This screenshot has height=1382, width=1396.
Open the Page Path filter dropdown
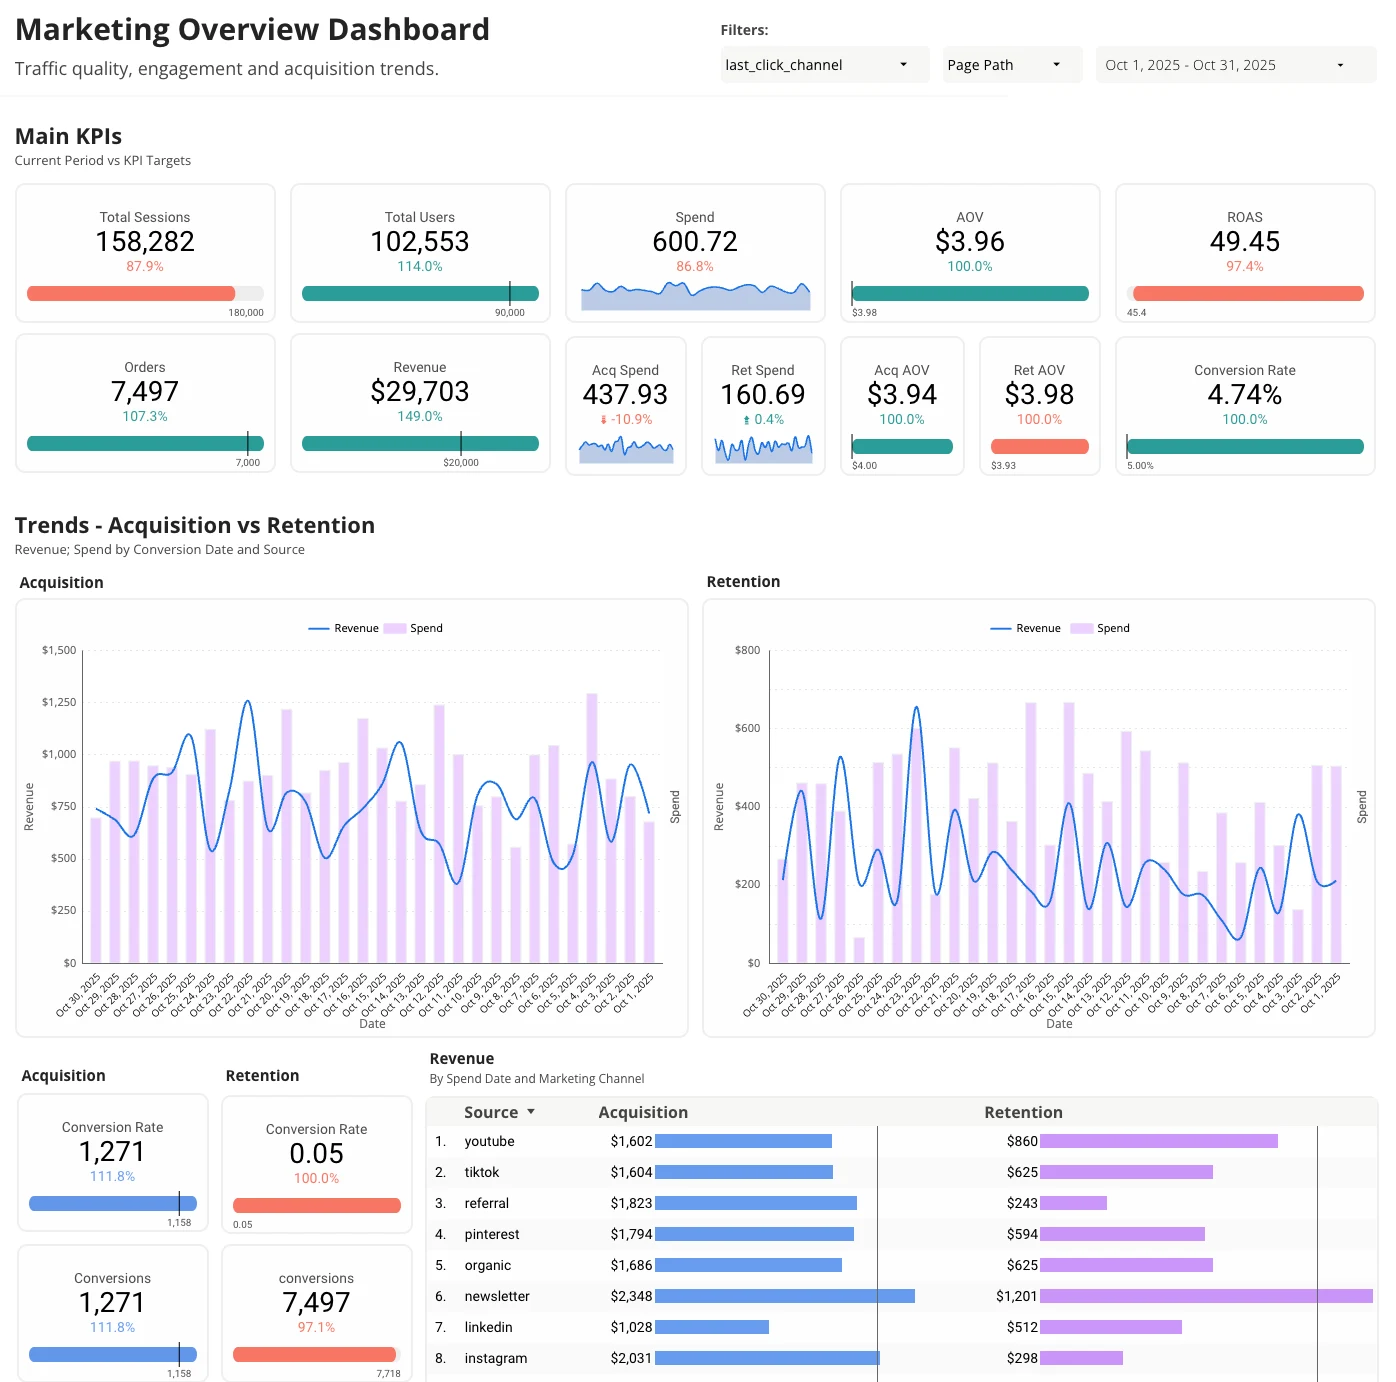[1012, 65]
